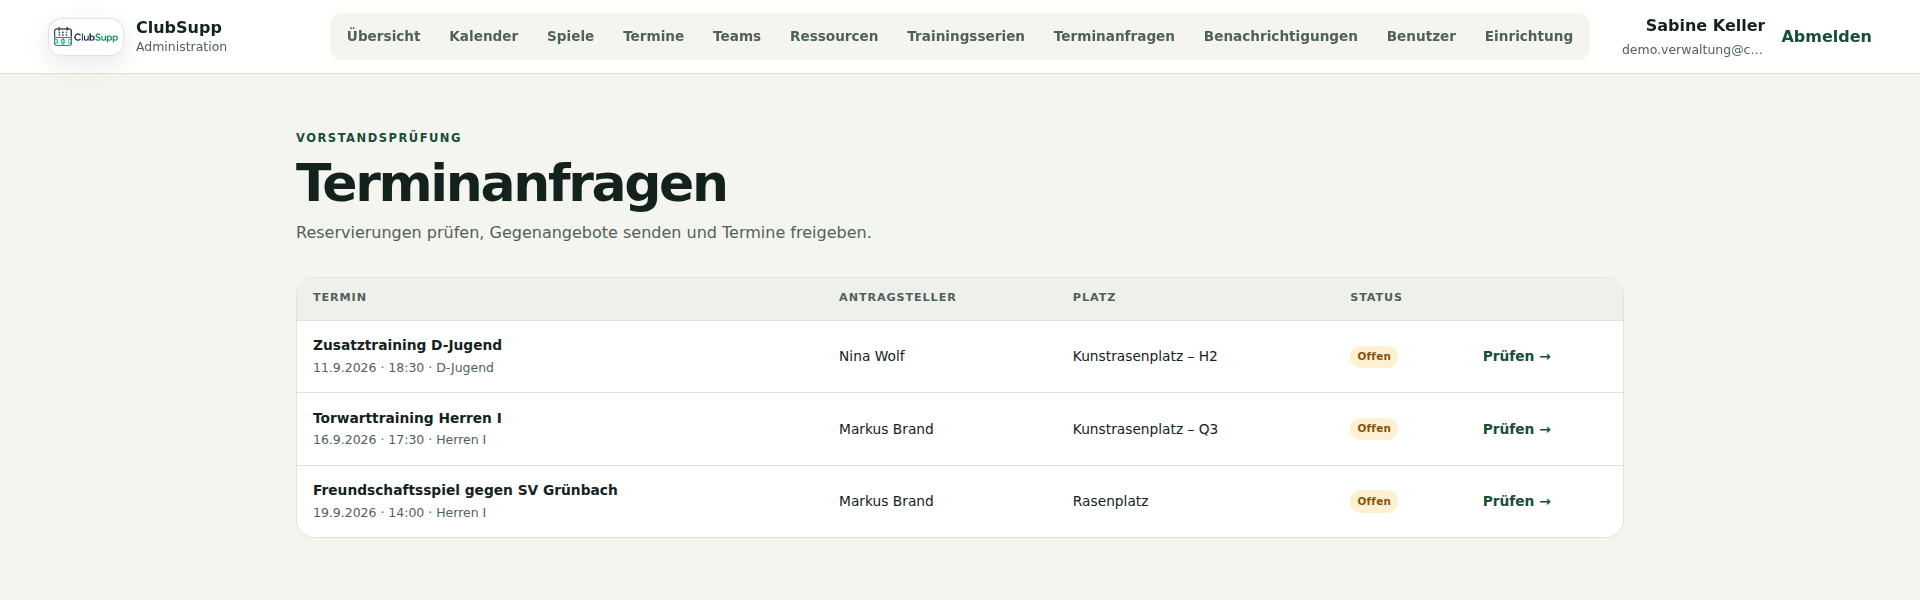Click the TERMIN column header
Image resolution: width=1920 pixels, height=600 pixels.
[340, 297]
